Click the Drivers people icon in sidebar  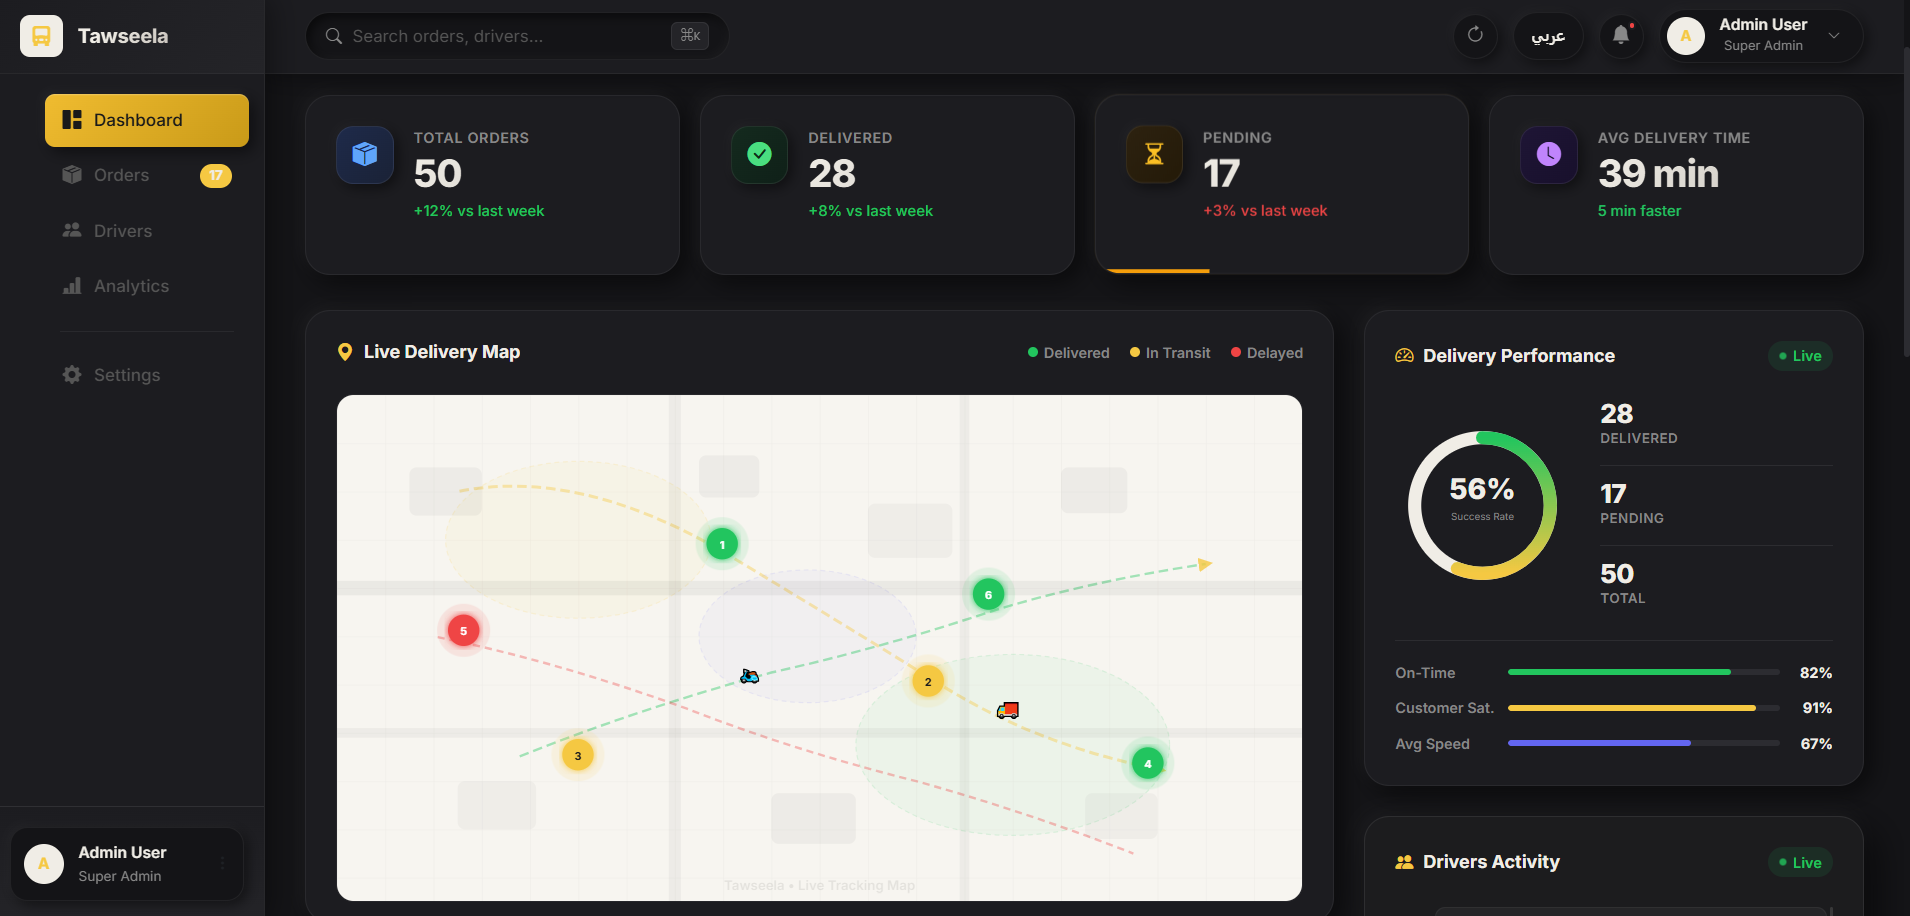(x=72, y=230)
